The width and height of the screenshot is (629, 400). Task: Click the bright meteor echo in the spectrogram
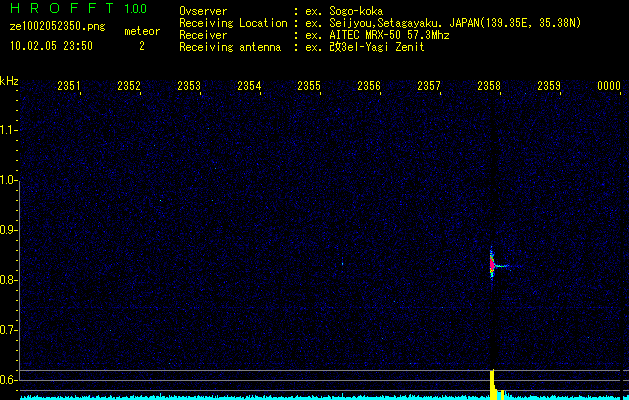coord(492,265)
